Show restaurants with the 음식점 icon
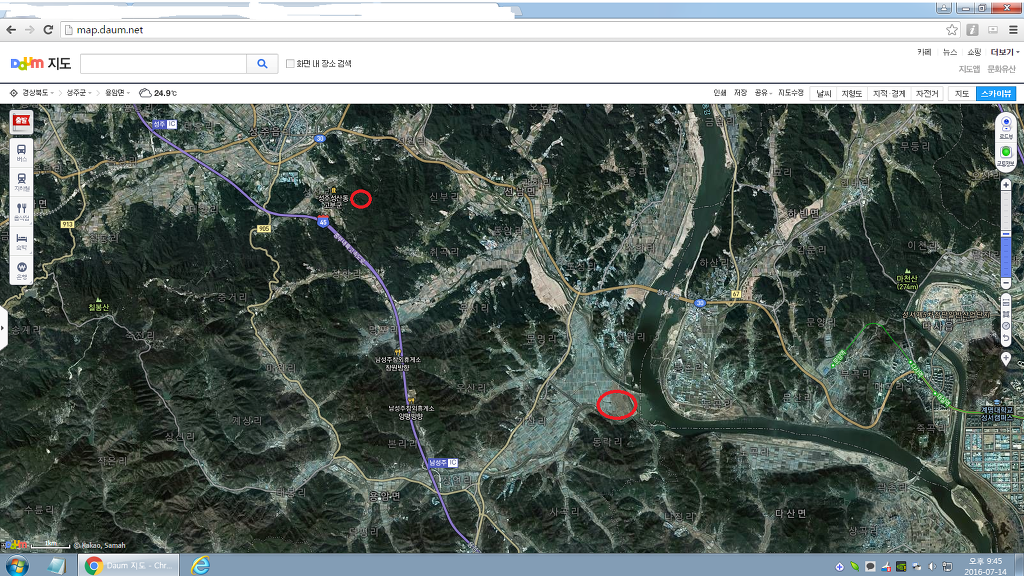This screenshot has width=1024, height=576. [x=21, y=210]
